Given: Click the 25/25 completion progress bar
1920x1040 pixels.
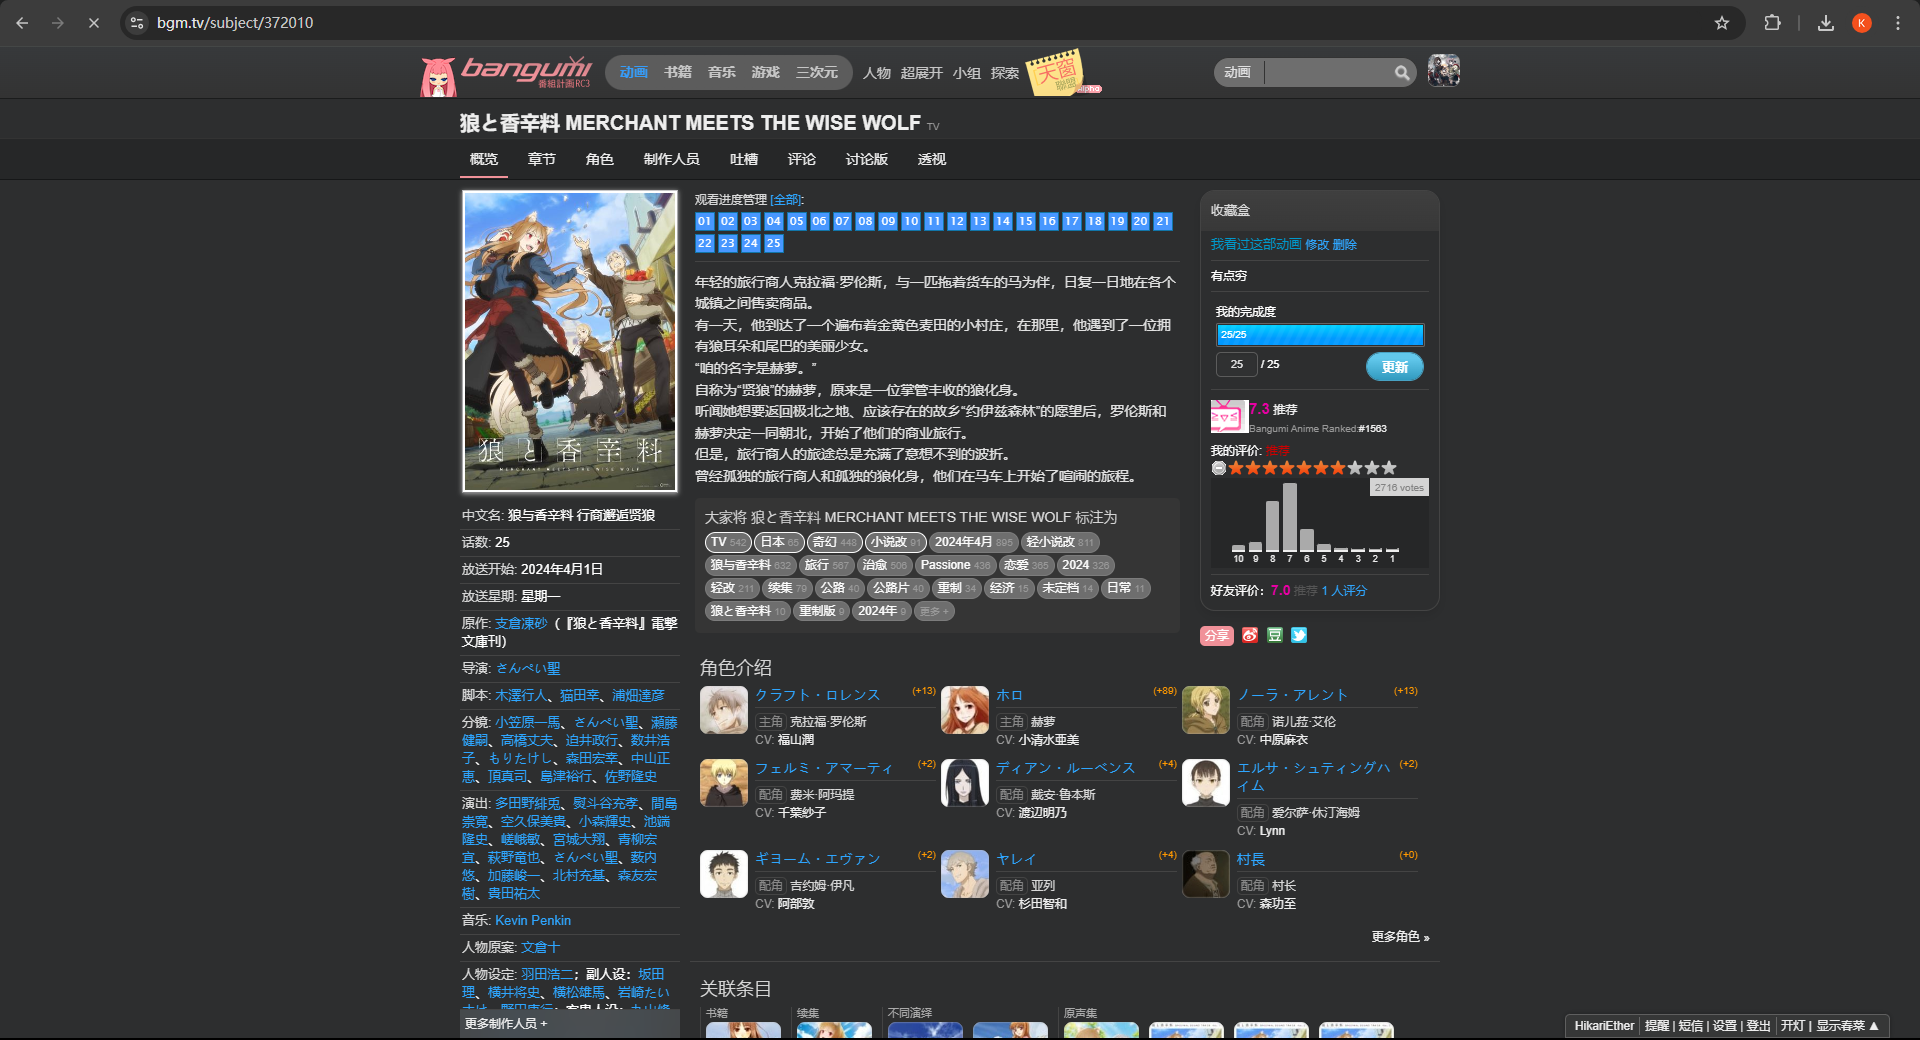Looking at the screenshot, I should [x=1320, y=335].
